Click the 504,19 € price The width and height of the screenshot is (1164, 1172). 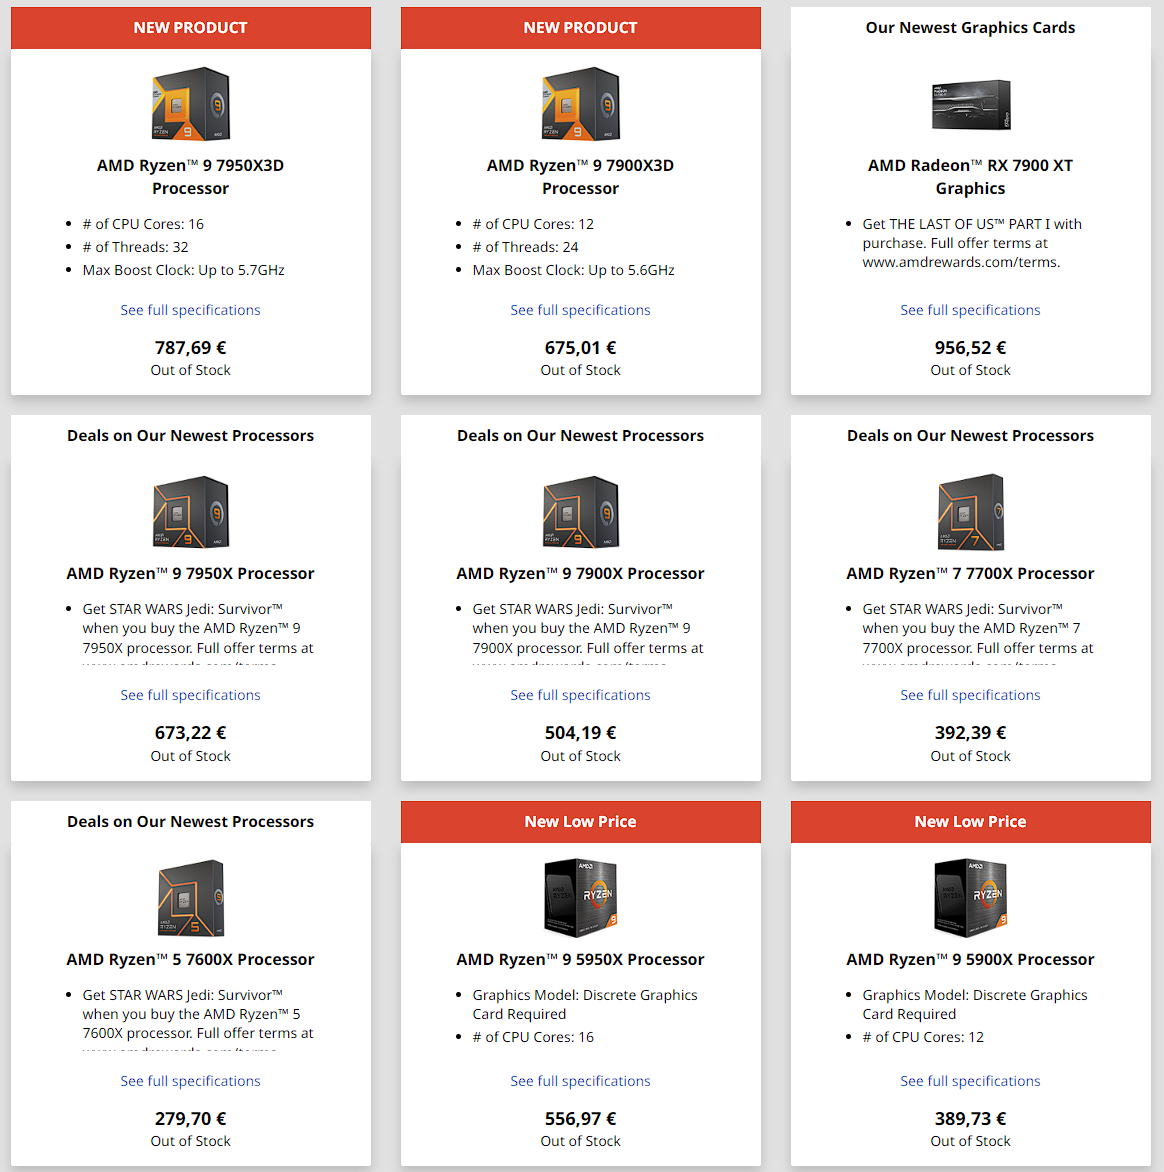[581, 732]
